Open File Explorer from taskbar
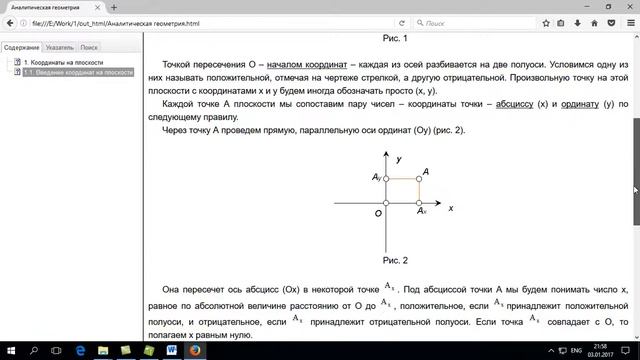The image size is (640, 360). [103, 351]
